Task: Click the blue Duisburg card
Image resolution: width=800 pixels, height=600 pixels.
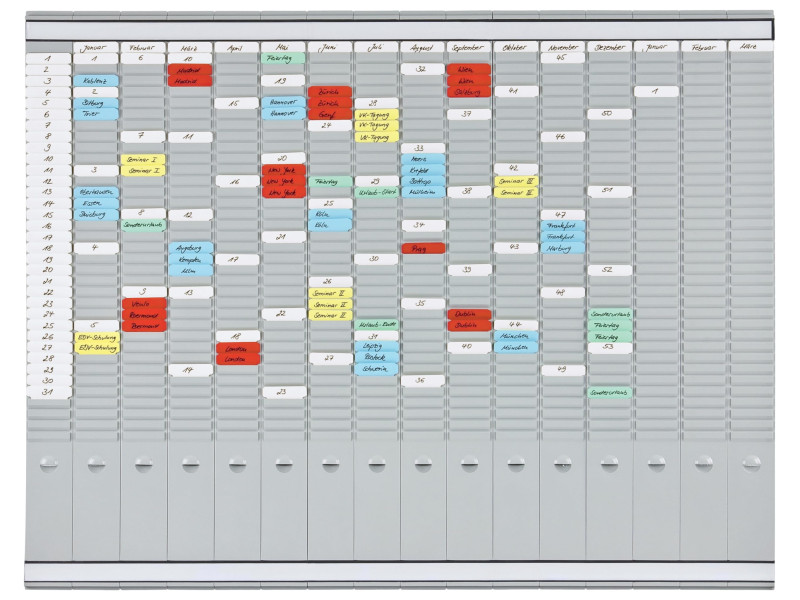Action: click(96, 214)
